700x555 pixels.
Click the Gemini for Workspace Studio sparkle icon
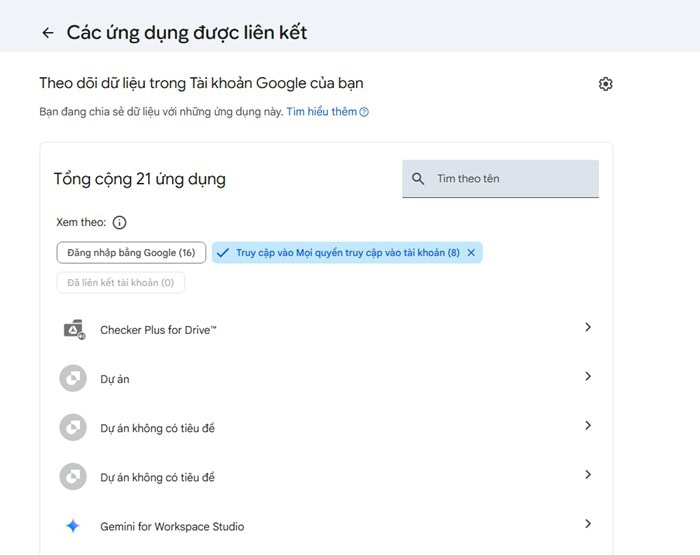click(x=73, y=526)
